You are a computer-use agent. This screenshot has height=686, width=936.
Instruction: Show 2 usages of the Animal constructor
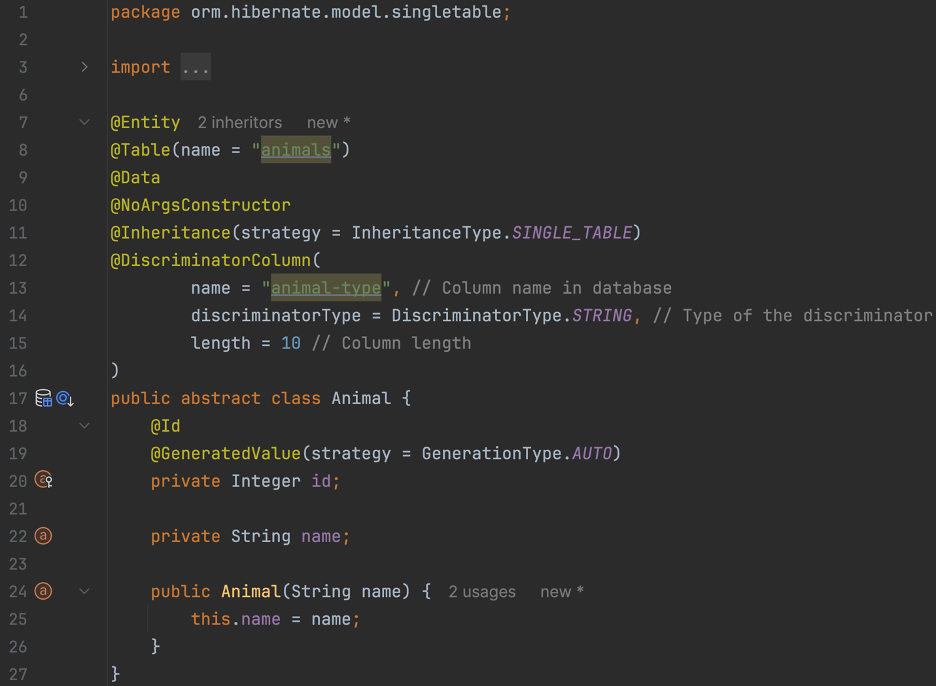482,591
